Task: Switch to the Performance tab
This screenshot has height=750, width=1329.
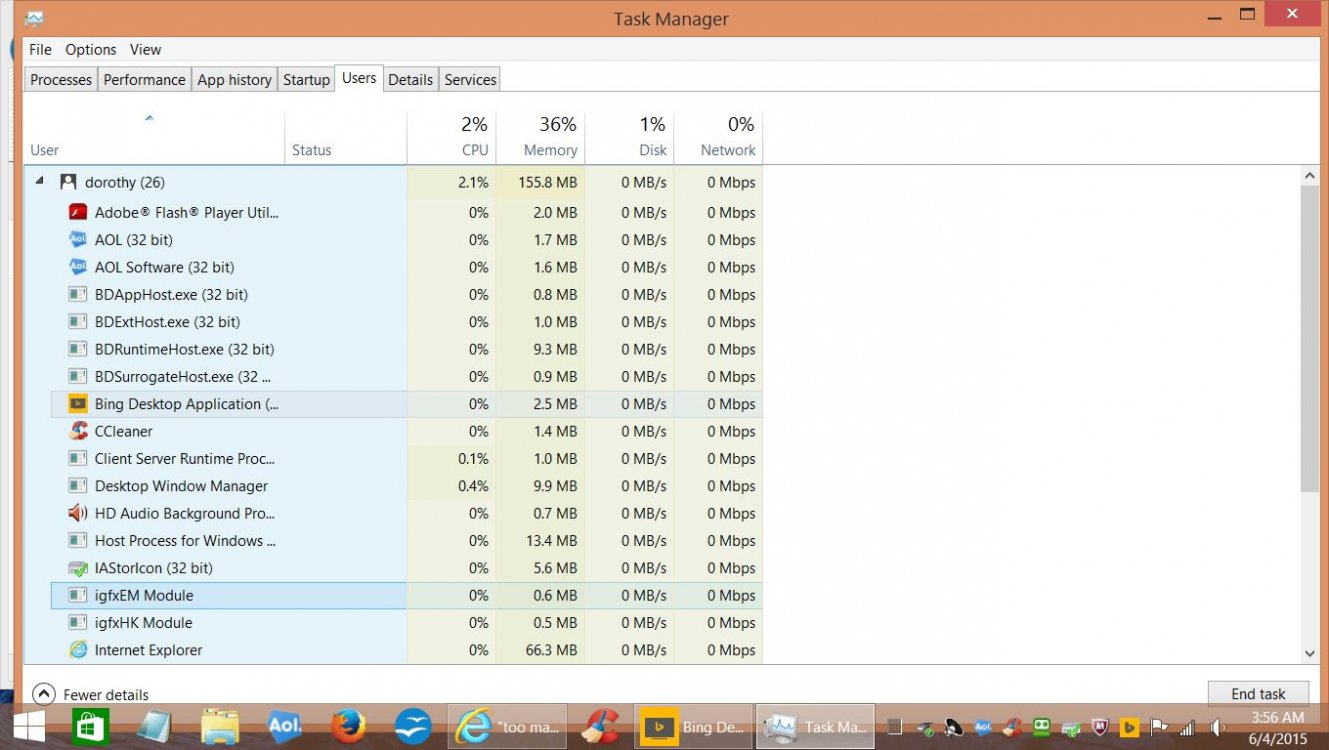Action: pos(144,79)
